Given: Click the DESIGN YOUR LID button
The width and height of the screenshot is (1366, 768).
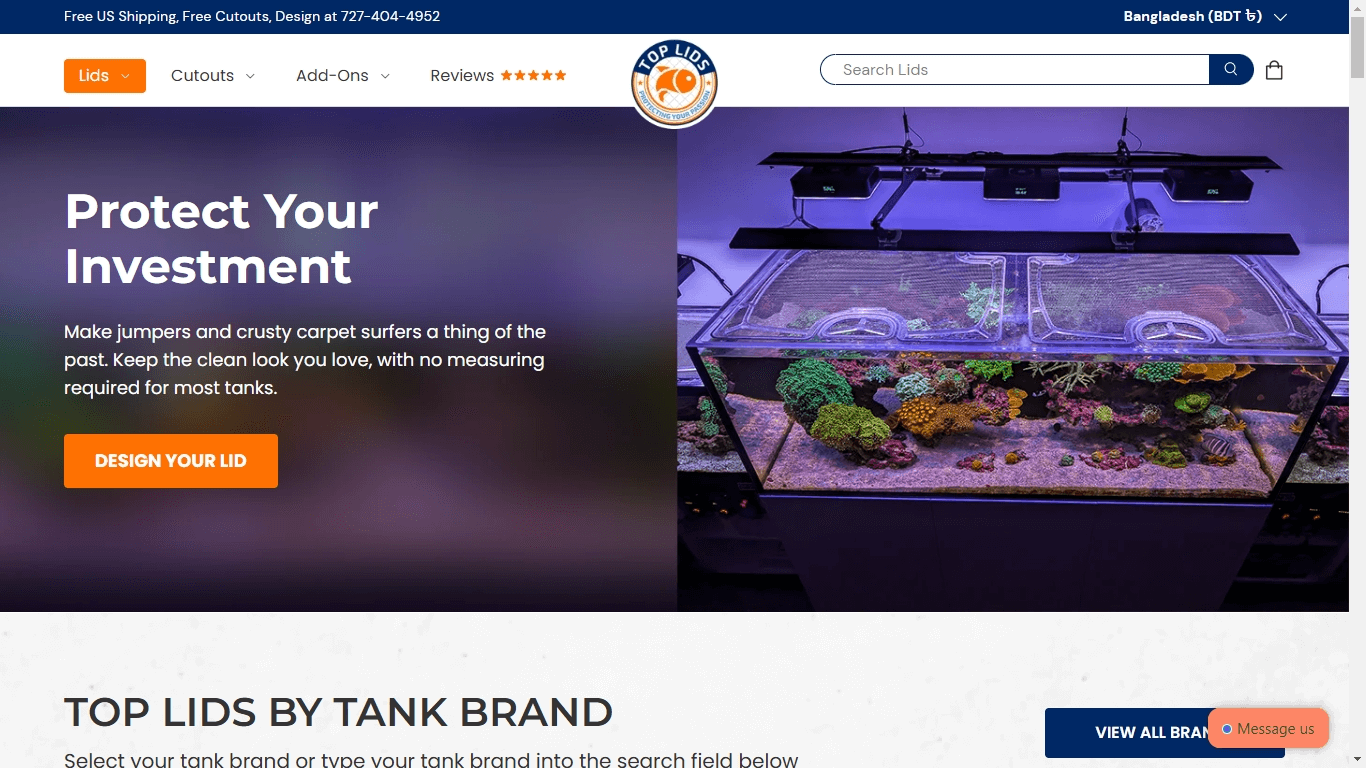Looking at the screenshot, I should (x=171, y=461).
